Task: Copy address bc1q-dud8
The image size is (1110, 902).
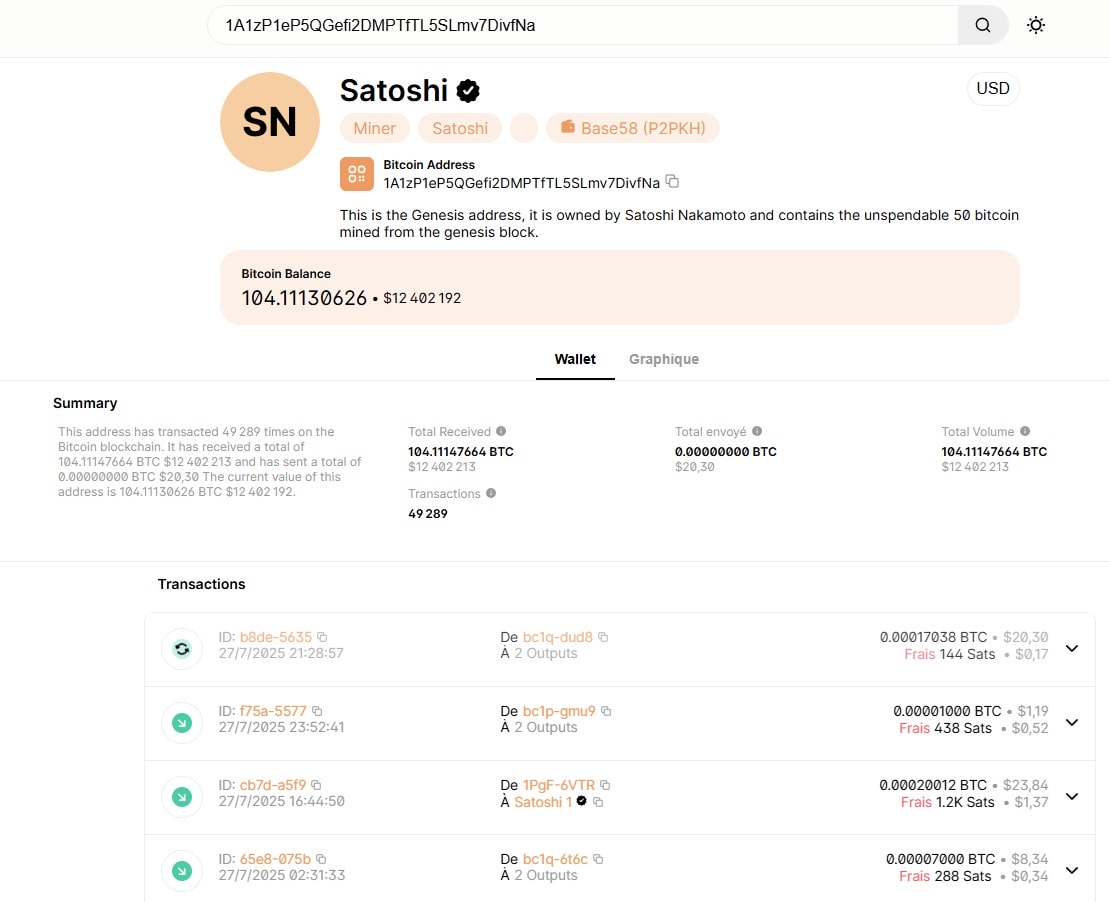Action: pos(603,637)
